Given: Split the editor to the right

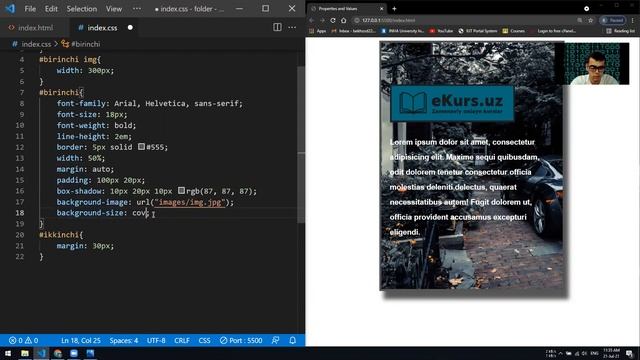Looking at the screenshot, I should click(277, 27).
